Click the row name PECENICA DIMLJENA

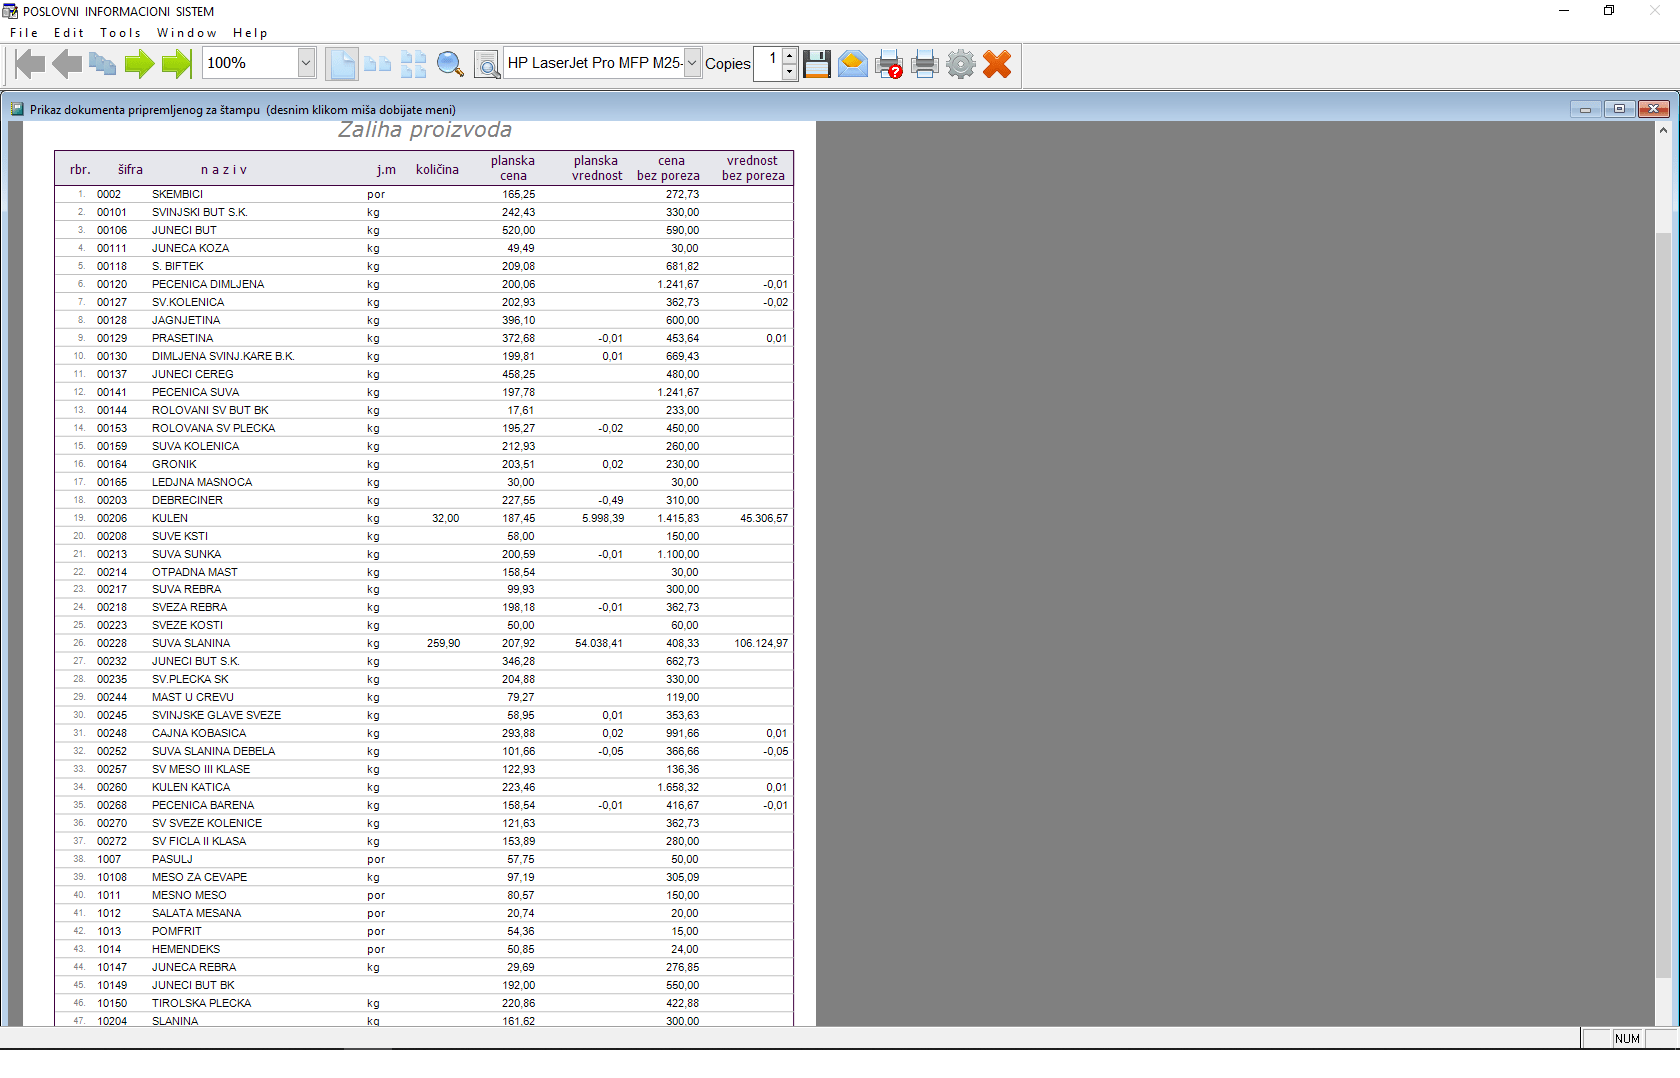pos(208,284)
